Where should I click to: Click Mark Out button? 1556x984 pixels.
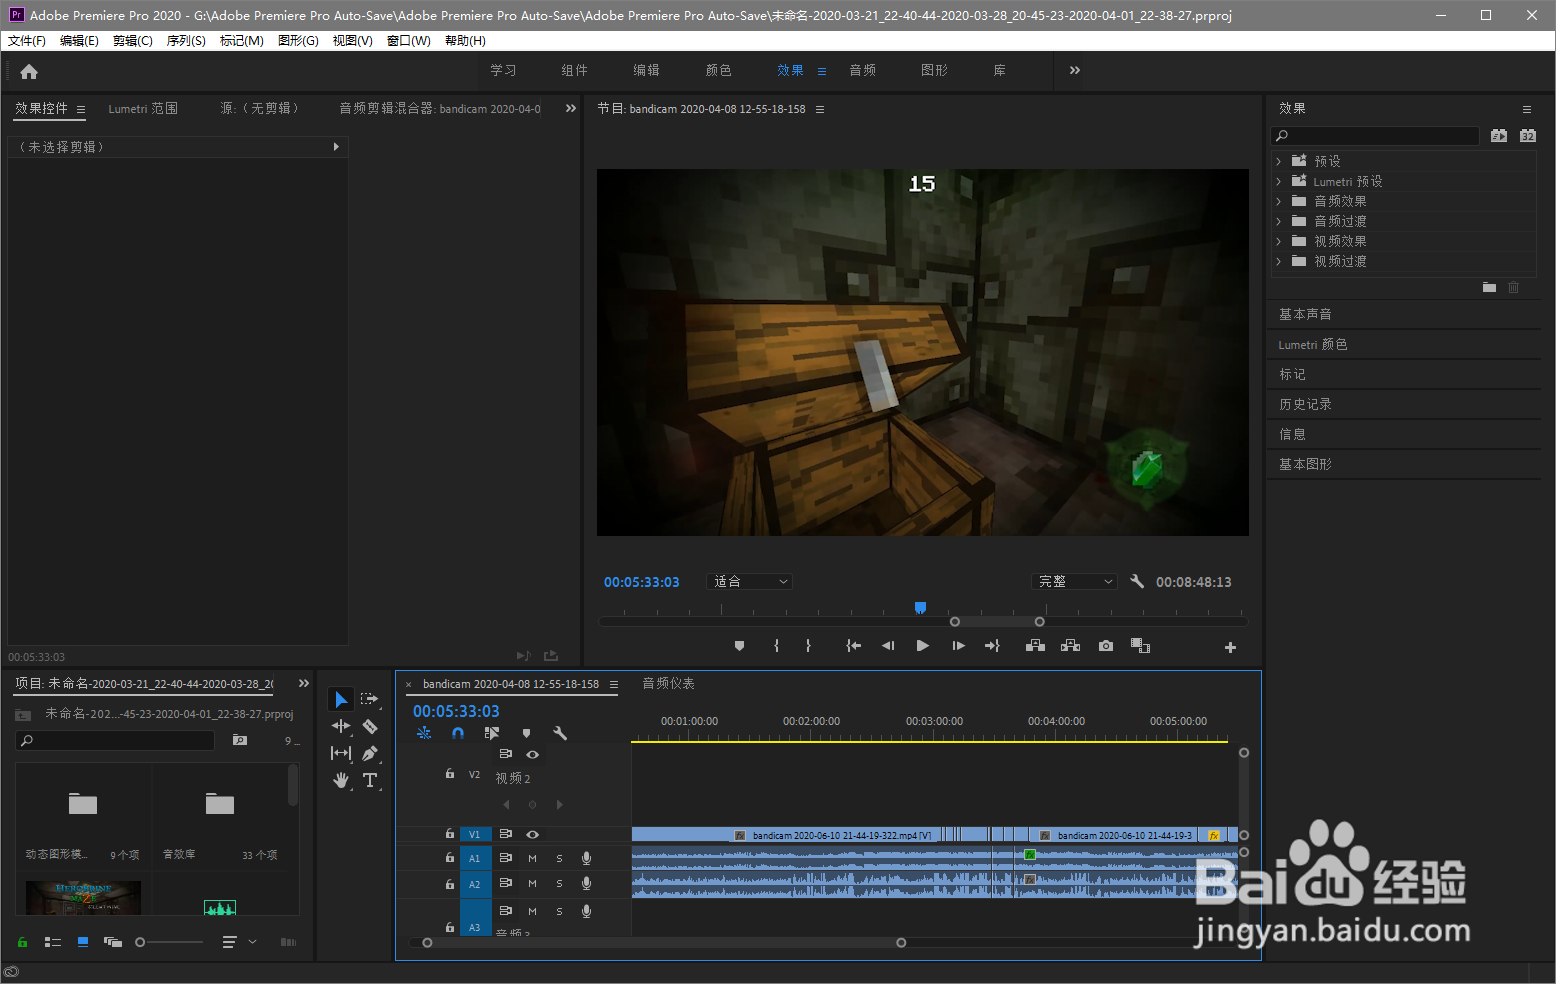tap(808, 646)
